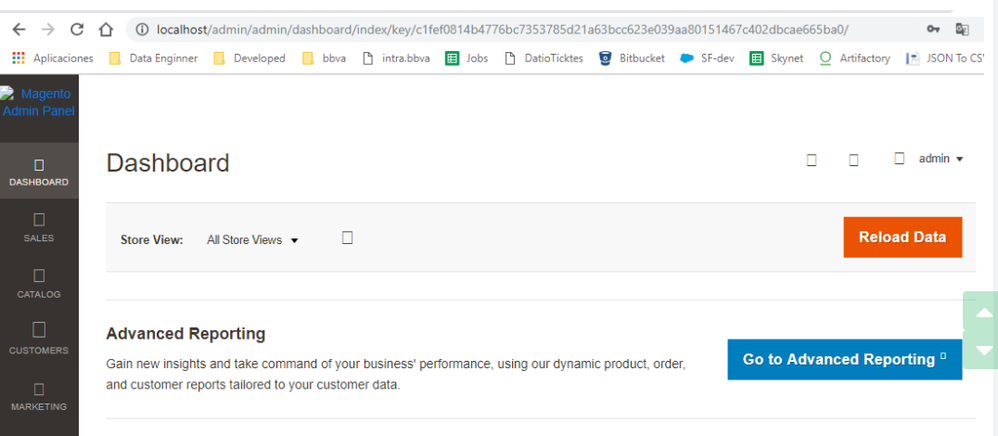
Task: Go to browser home page icon
Action: click(106, 30)
